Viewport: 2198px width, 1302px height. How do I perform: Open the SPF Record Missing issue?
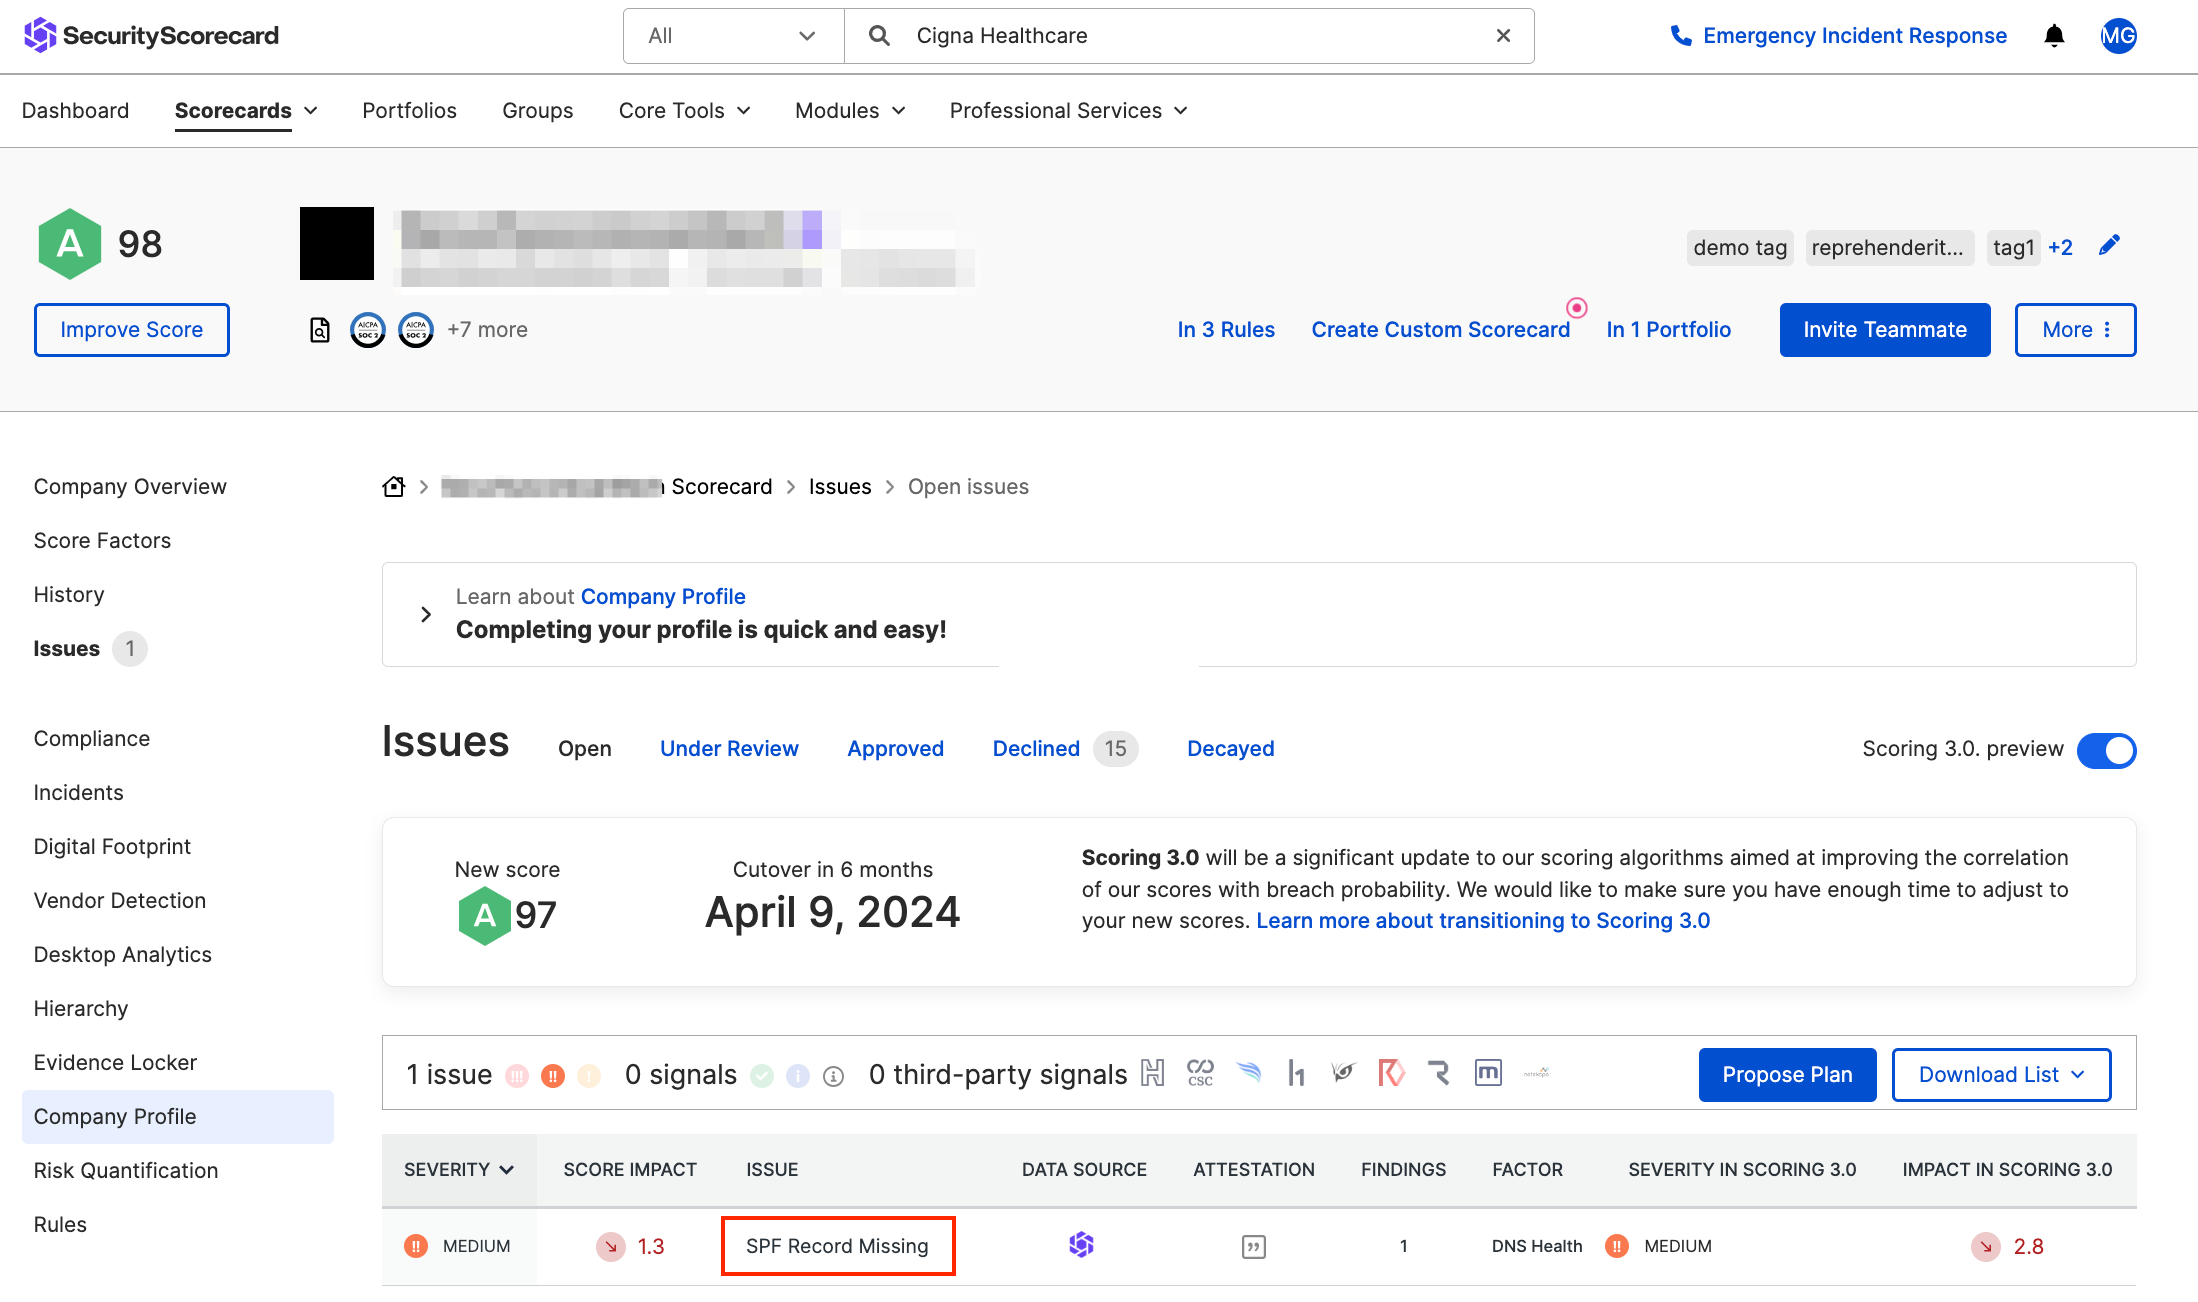pyautogui.click(x=837, y=1246)
